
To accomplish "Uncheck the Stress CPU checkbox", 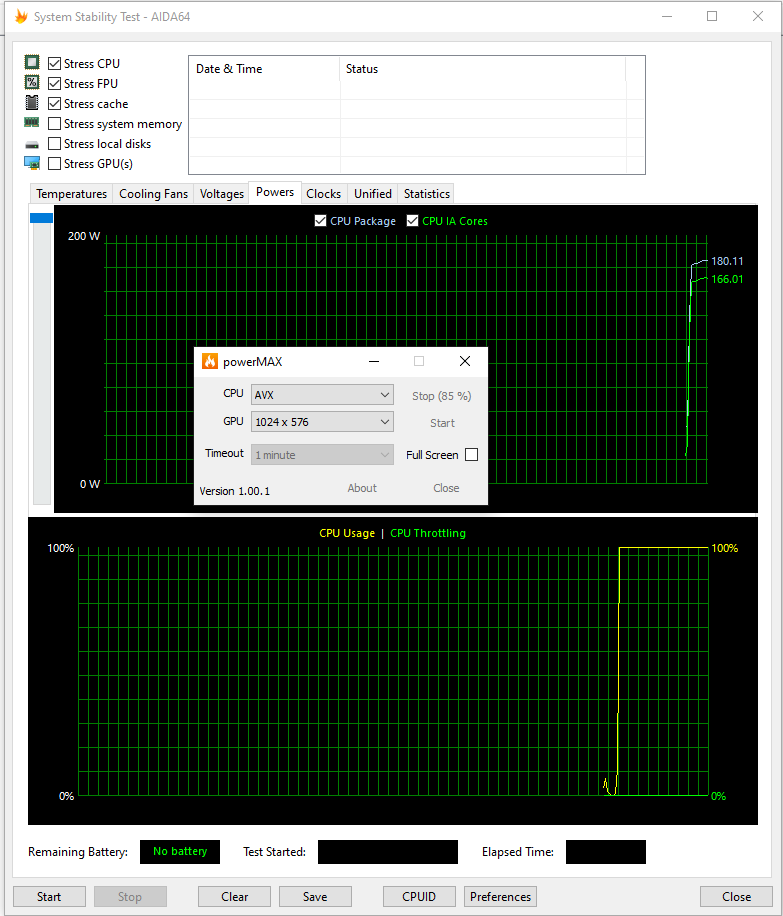I will coord(54,63).
